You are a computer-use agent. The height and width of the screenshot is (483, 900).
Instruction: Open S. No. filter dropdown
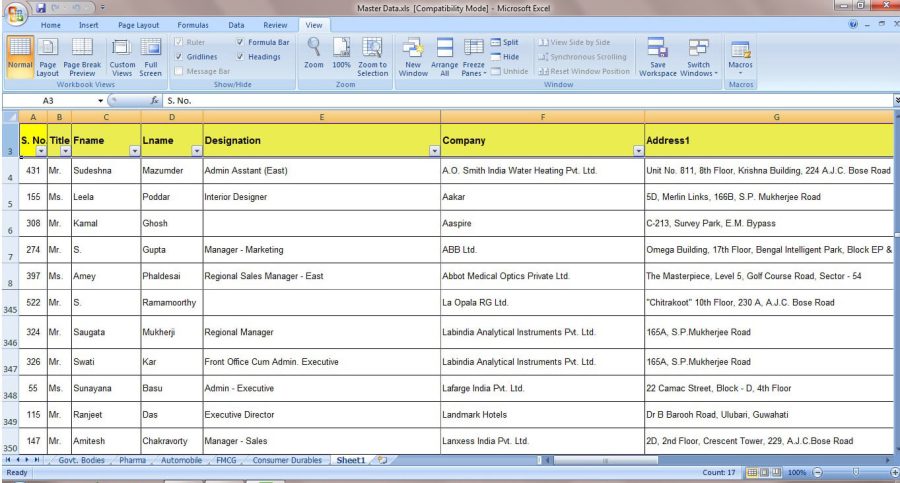[x=41, y=151]
